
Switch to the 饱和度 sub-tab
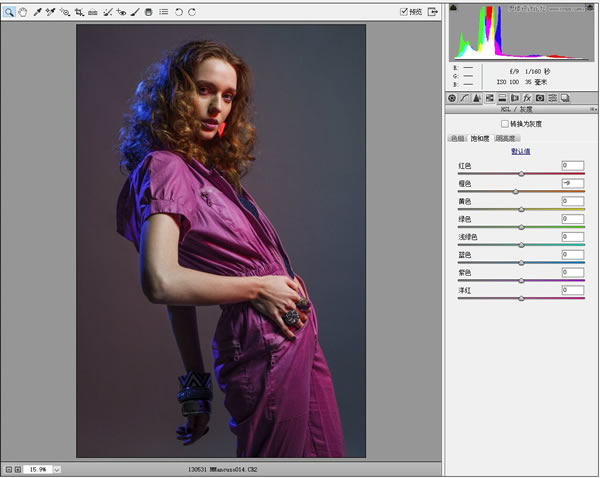(x=480, y=139)
